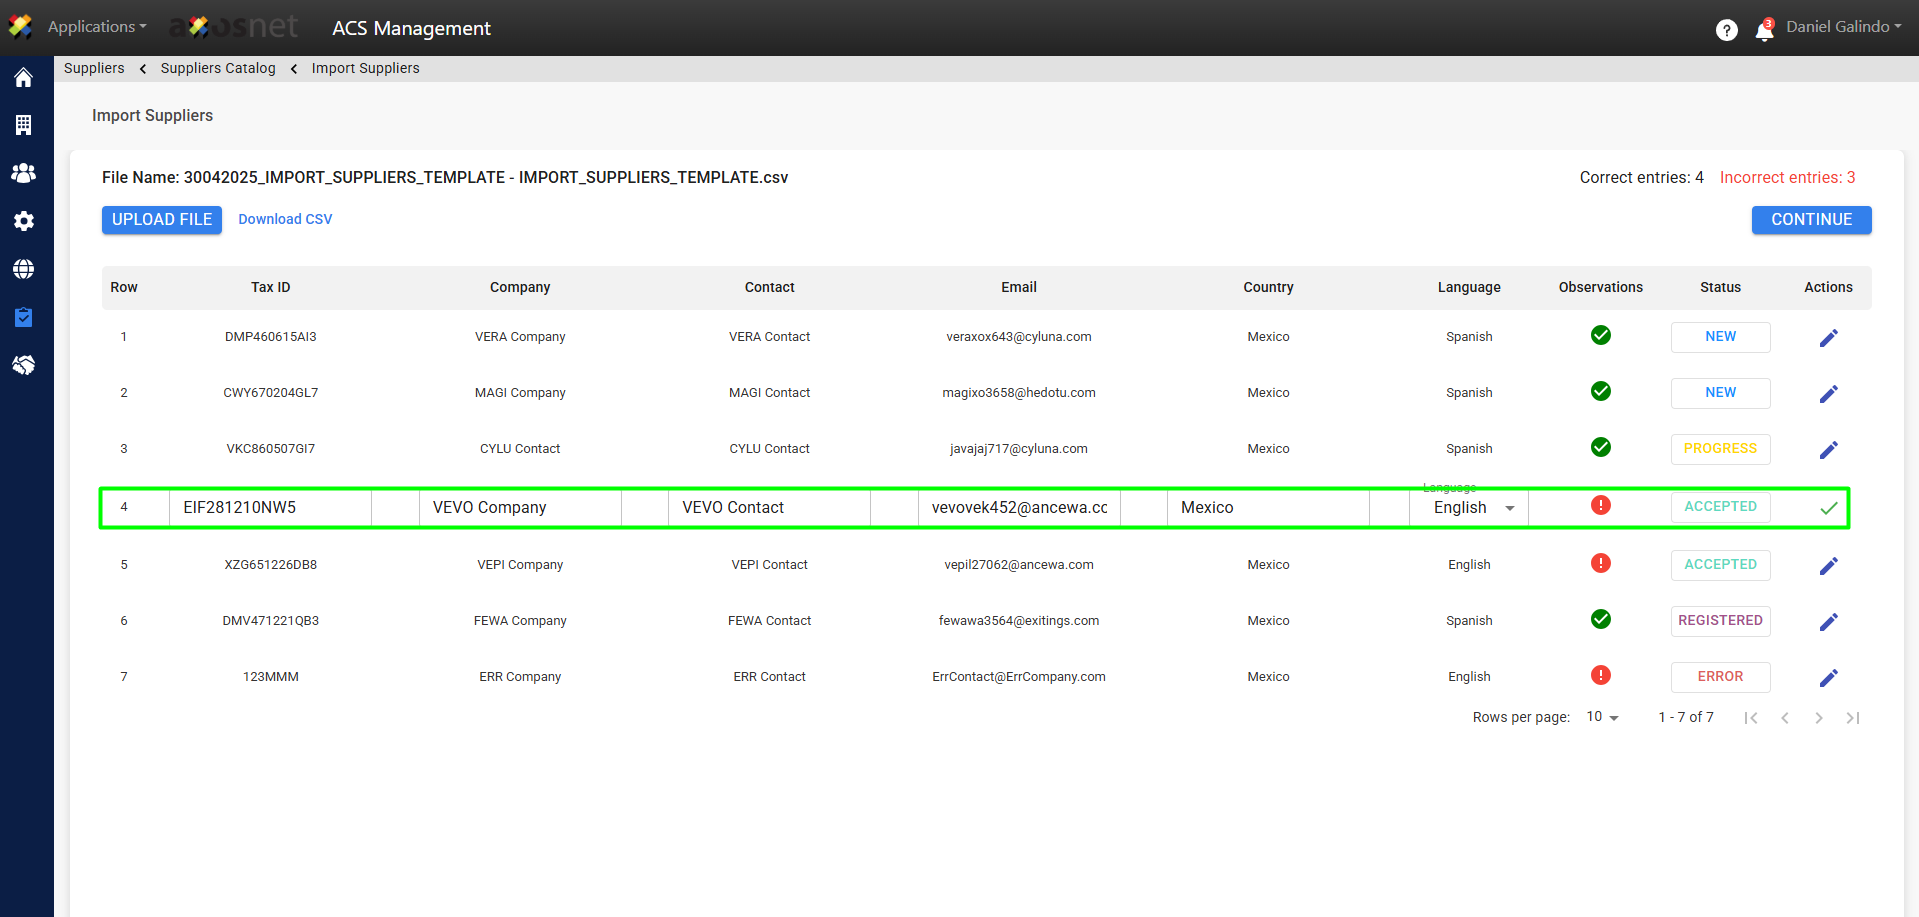The width and height of the screenshot is (1919, 917).
Task: Select email veraxox643@cyluna.com
Action: coord(1019,337)
